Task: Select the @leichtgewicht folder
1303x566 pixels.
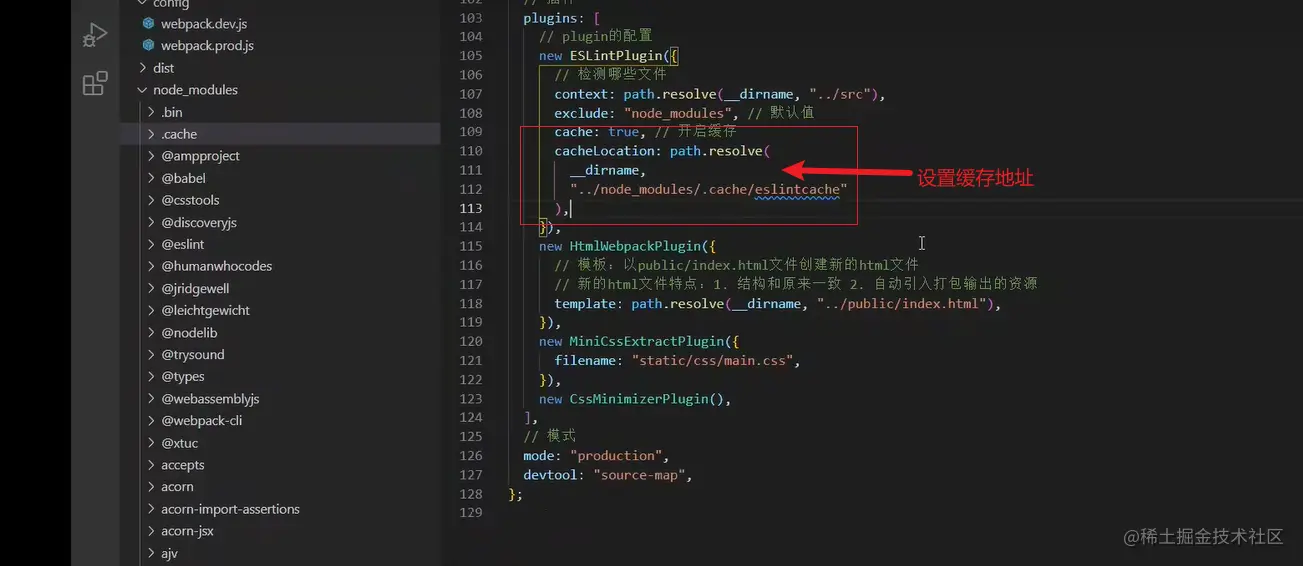Action: pyautogui.click(x=205, y=310)
